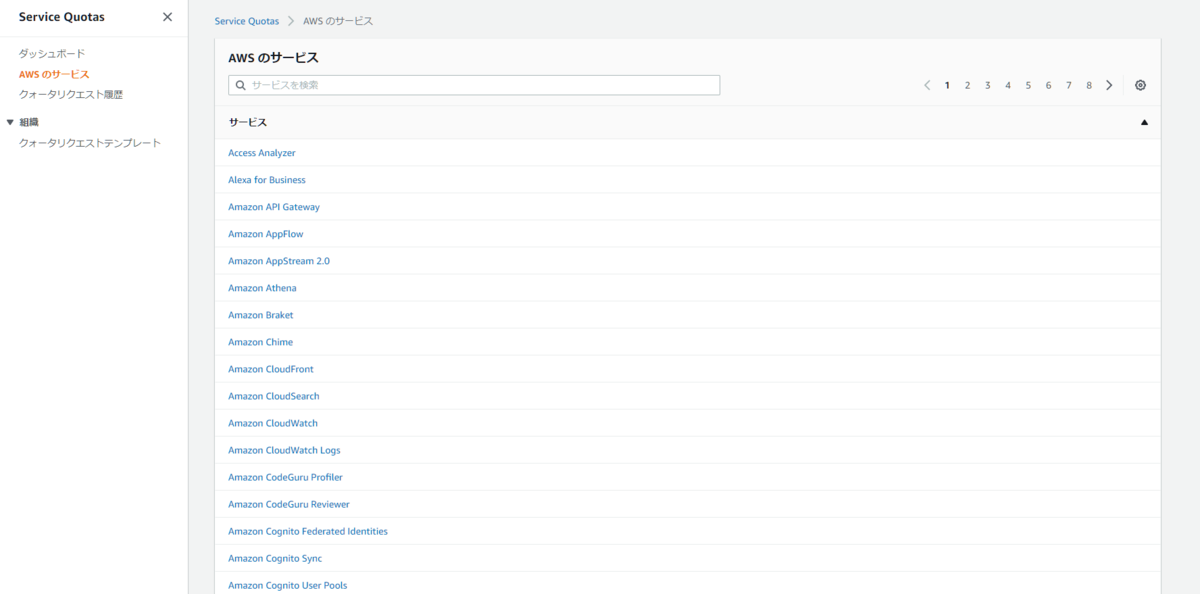This screenshot has width=1200, height=594.
Task: Open Amazon Chime service
Action: point(261,342)
